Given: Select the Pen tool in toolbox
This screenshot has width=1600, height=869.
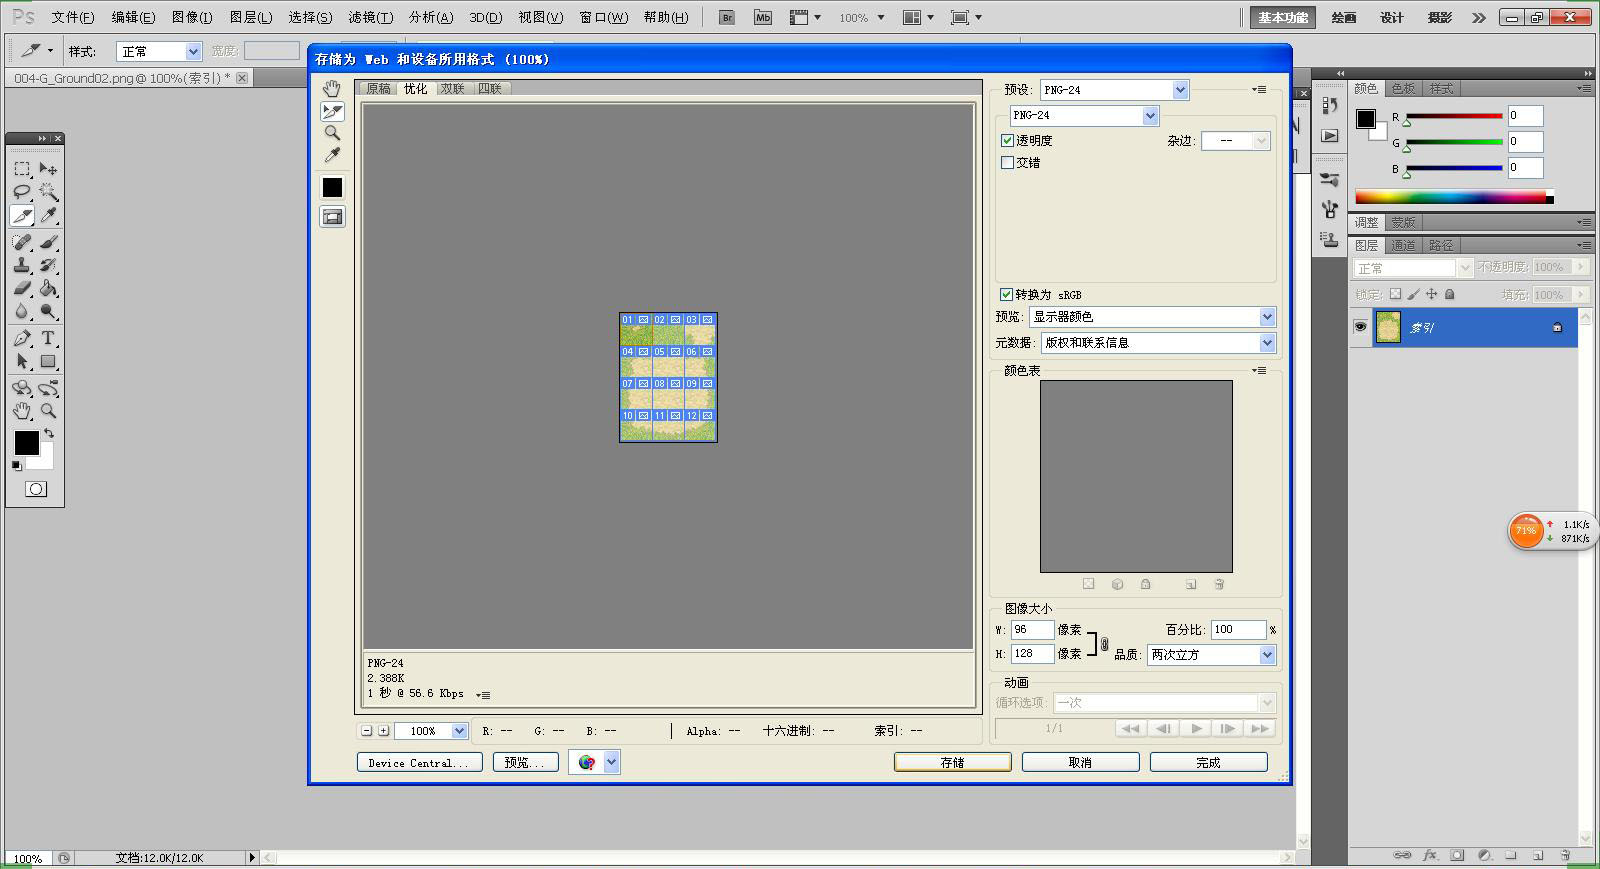Looking at the screenshot, I should point(22,338).
